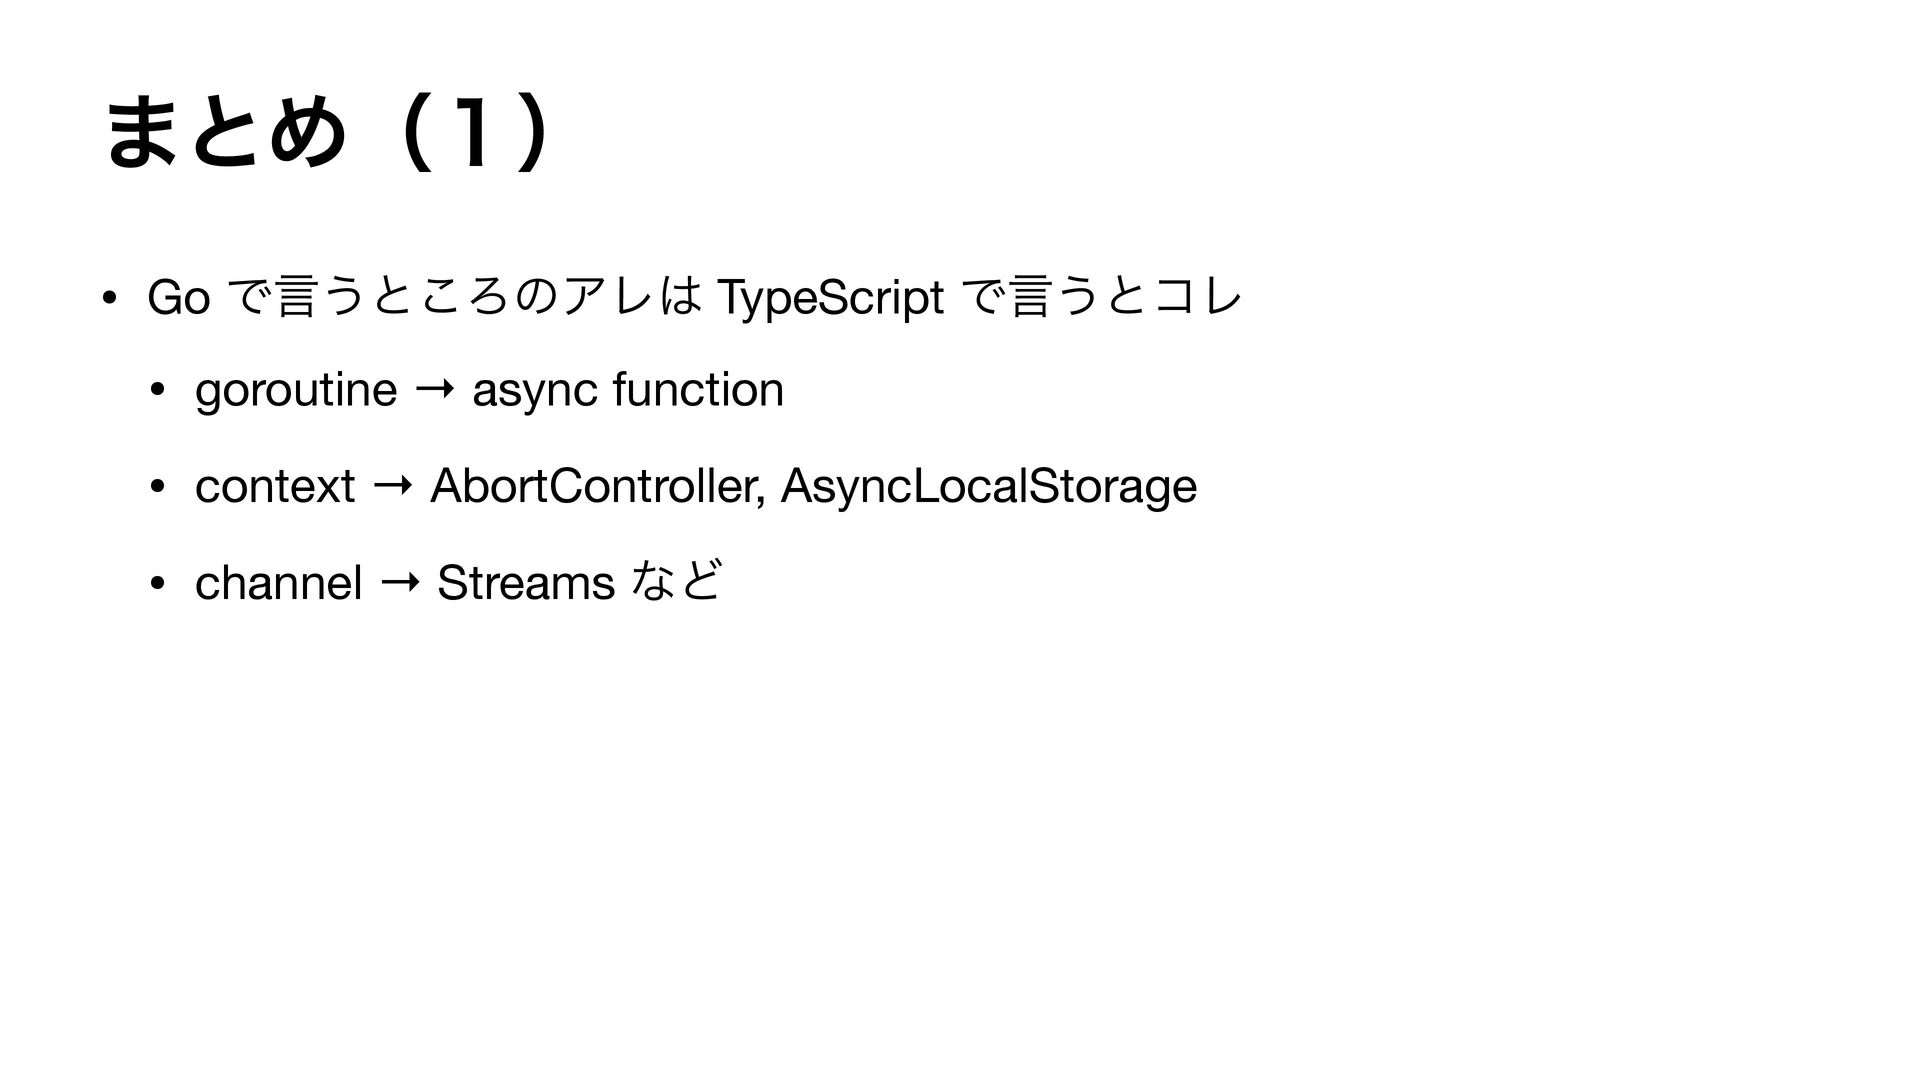This screenshot has height=1080, width=1920.
Task: Select the text async function
Action: (628, 389)
